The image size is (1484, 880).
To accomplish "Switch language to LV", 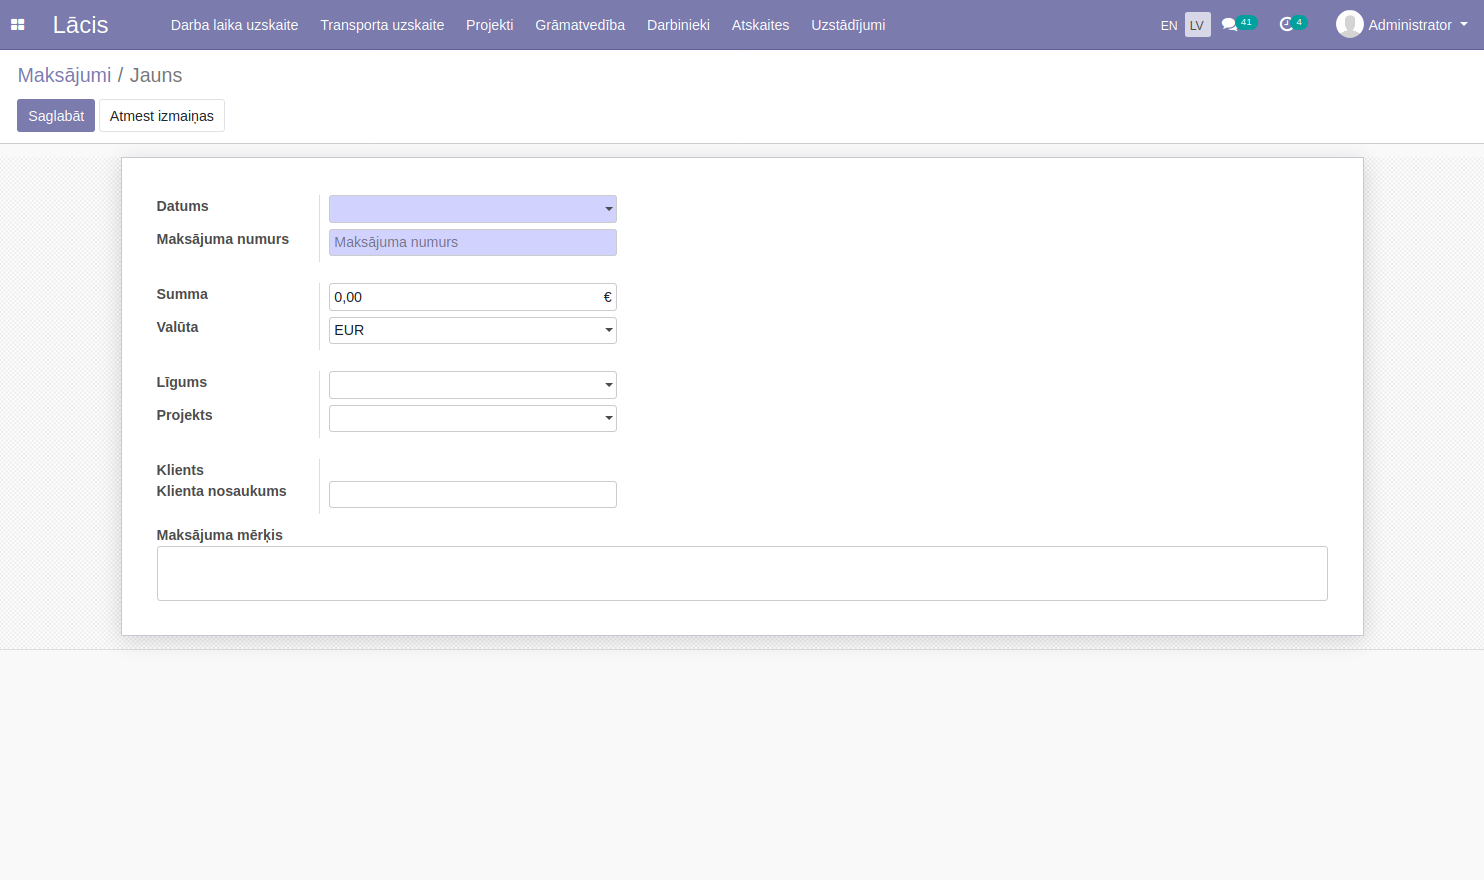I will (1197, 25).
